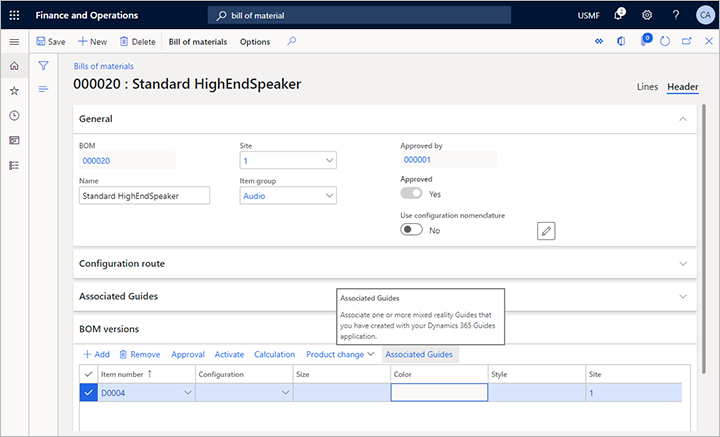This screenshot has height=437, width=720.
Task: Click the Associated Guides button
Action: pos(418,354)
